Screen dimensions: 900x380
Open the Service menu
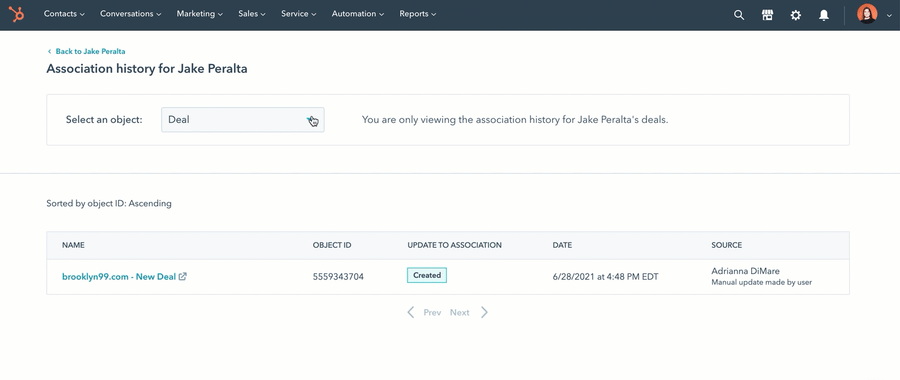click(298, 14)
